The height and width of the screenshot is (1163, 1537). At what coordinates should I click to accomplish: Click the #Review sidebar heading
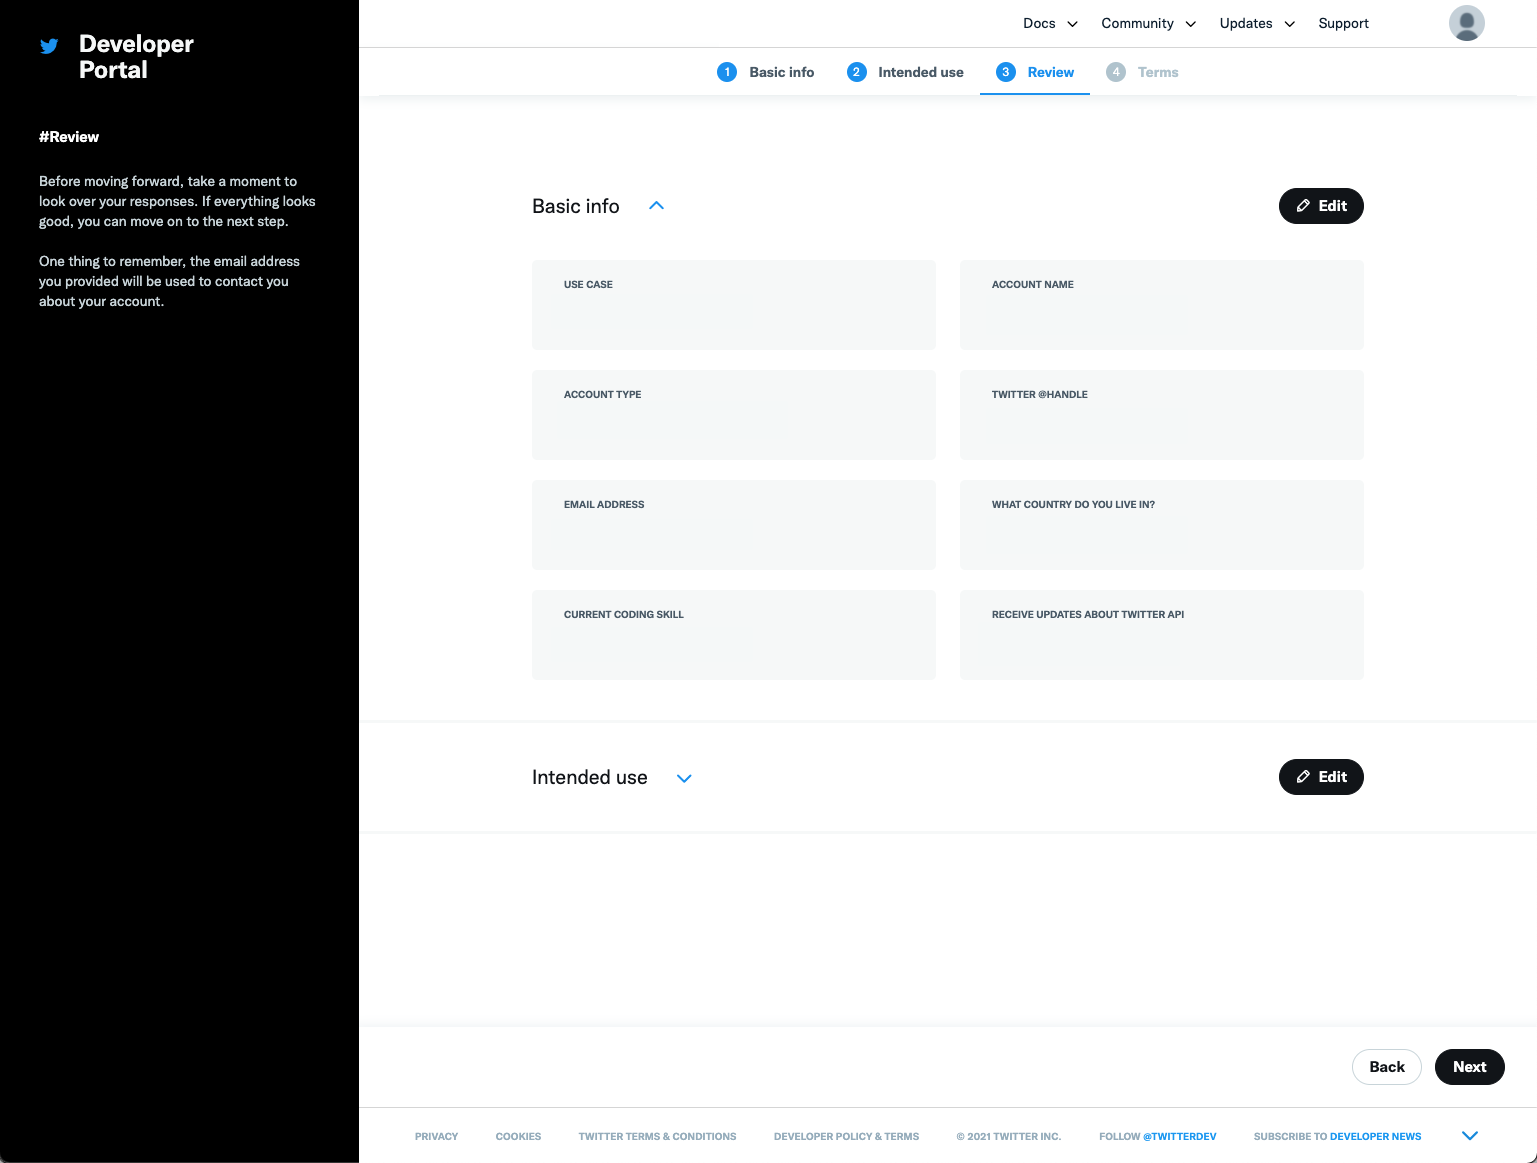tap(69, 137)
